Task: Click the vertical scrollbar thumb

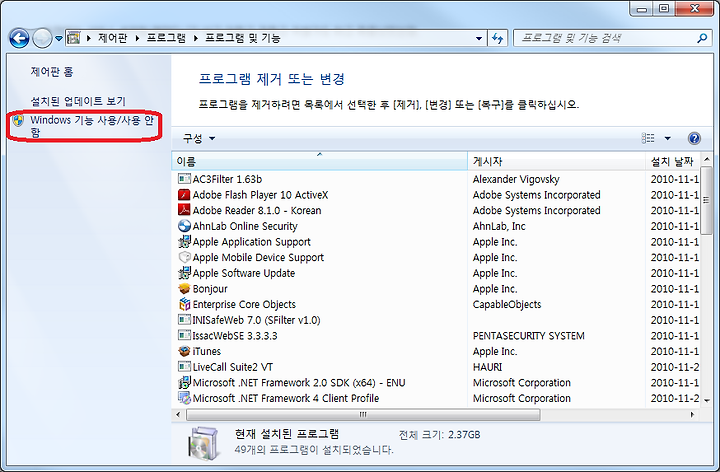Action: [x=707, y=200]
